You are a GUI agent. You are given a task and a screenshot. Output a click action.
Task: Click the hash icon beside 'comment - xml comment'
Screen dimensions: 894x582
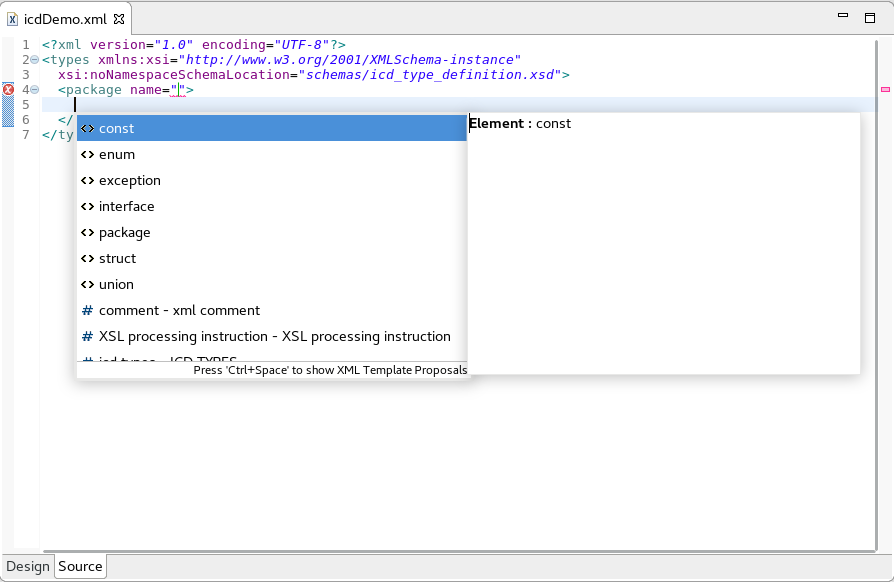point(87,311)
